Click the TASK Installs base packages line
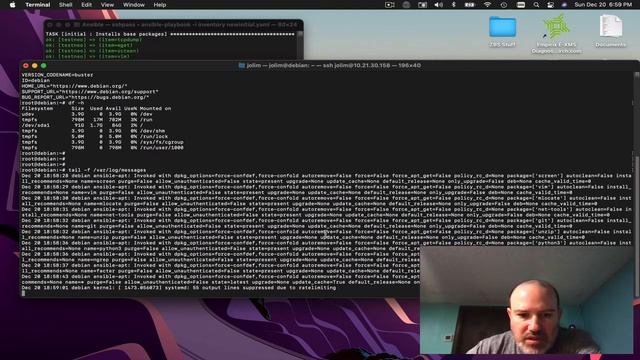This screenshot has width=640, height=360. pos(170,34)
